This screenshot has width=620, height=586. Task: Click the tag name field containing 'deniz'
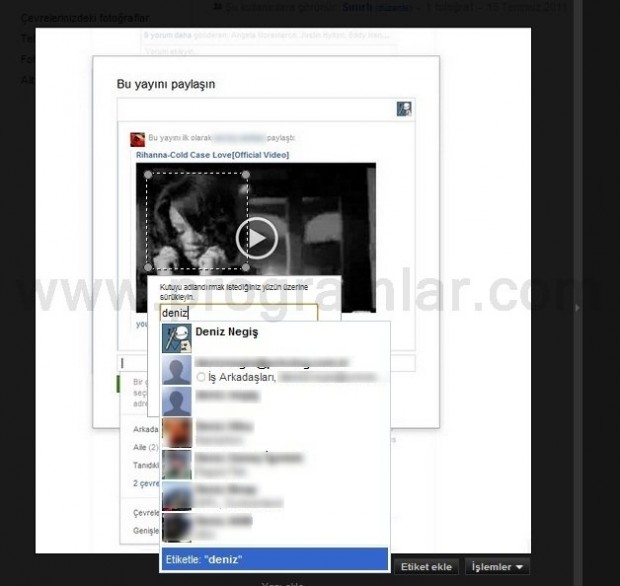[238, 313]
